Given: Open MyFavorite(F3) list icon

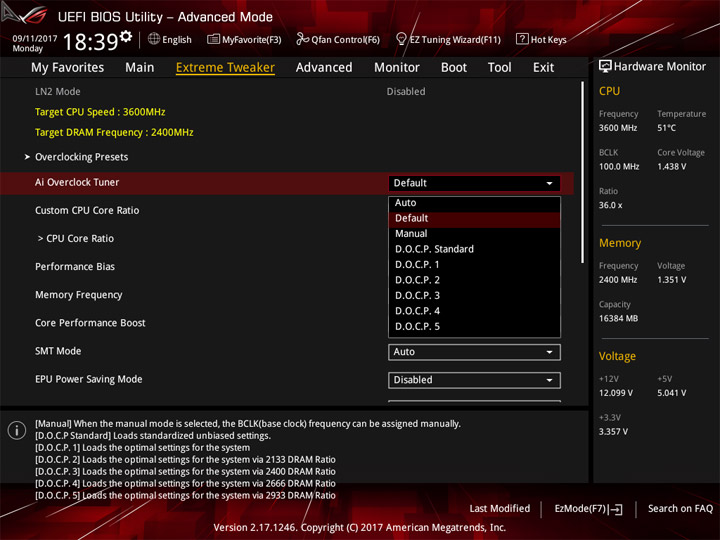Looking at the screenshot, I should (213, 39).
